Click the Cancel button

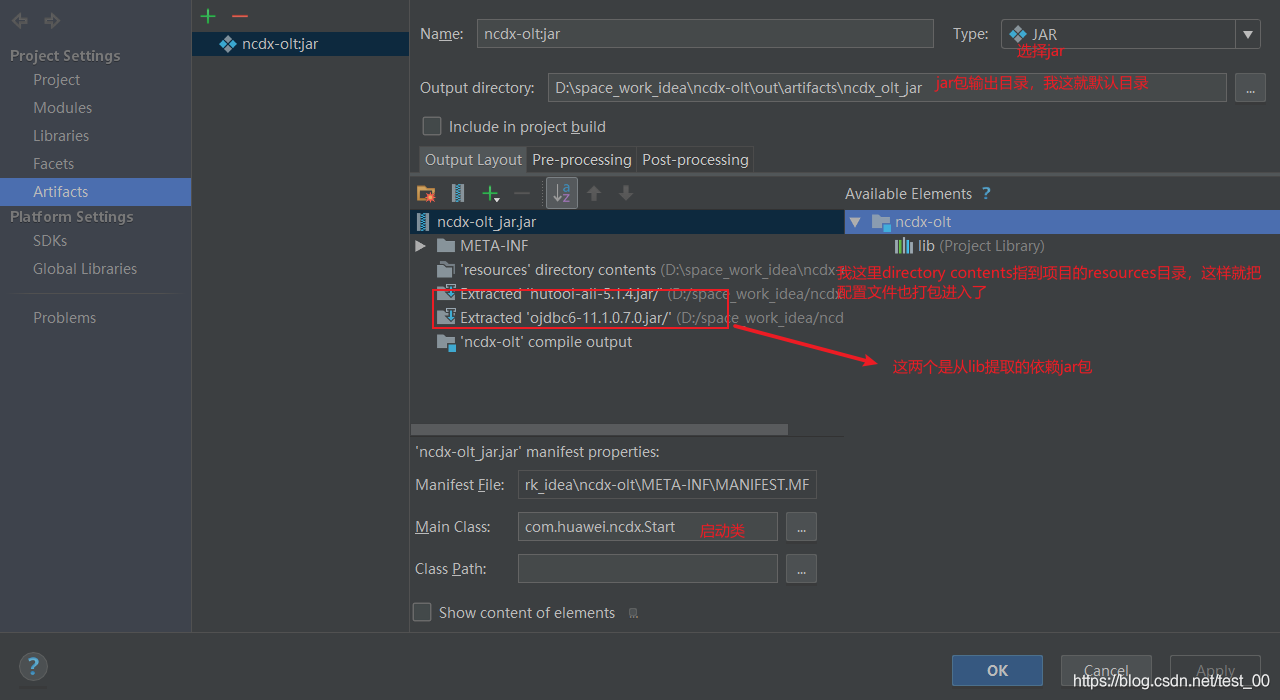click(1106, 670)
